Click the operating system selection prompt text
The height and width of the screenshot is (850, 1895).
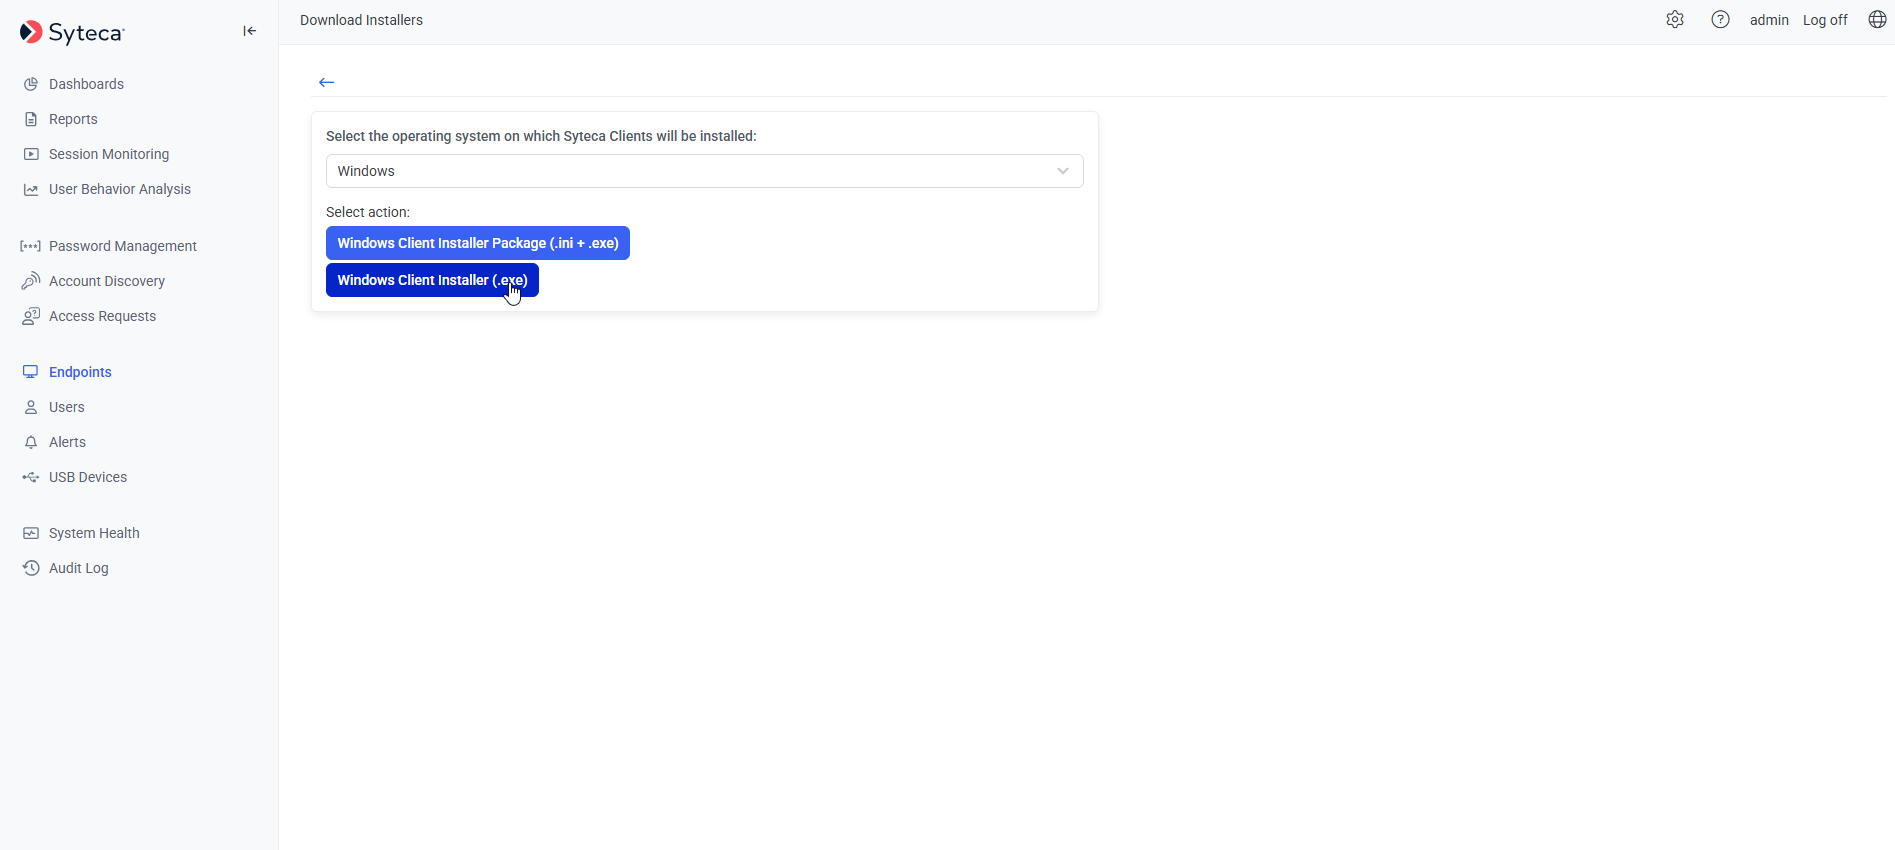coord(541,136)
